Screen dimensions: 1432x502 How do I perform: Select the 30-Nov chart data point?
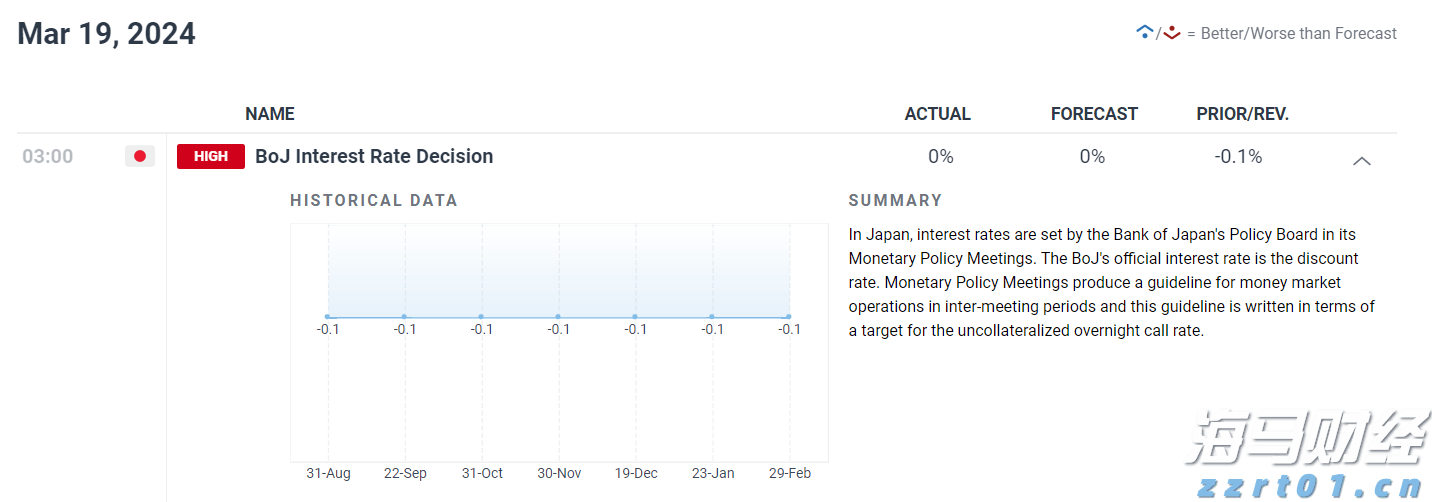(x=558, y=317)
